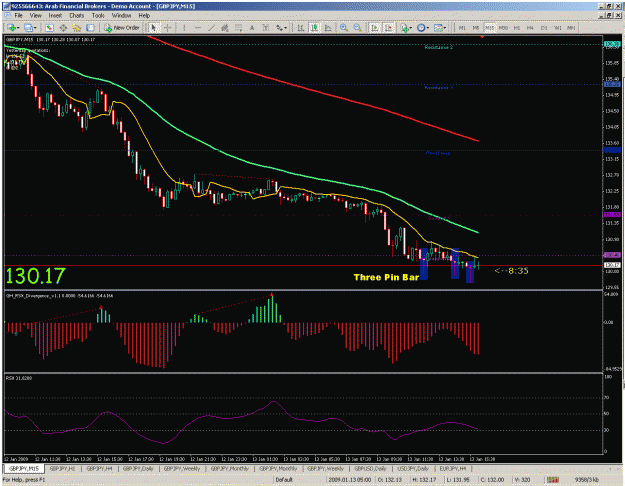Screen dimensions: 625x486
Task: Open the Templates toolbar icon
Action: click(438, 28)
